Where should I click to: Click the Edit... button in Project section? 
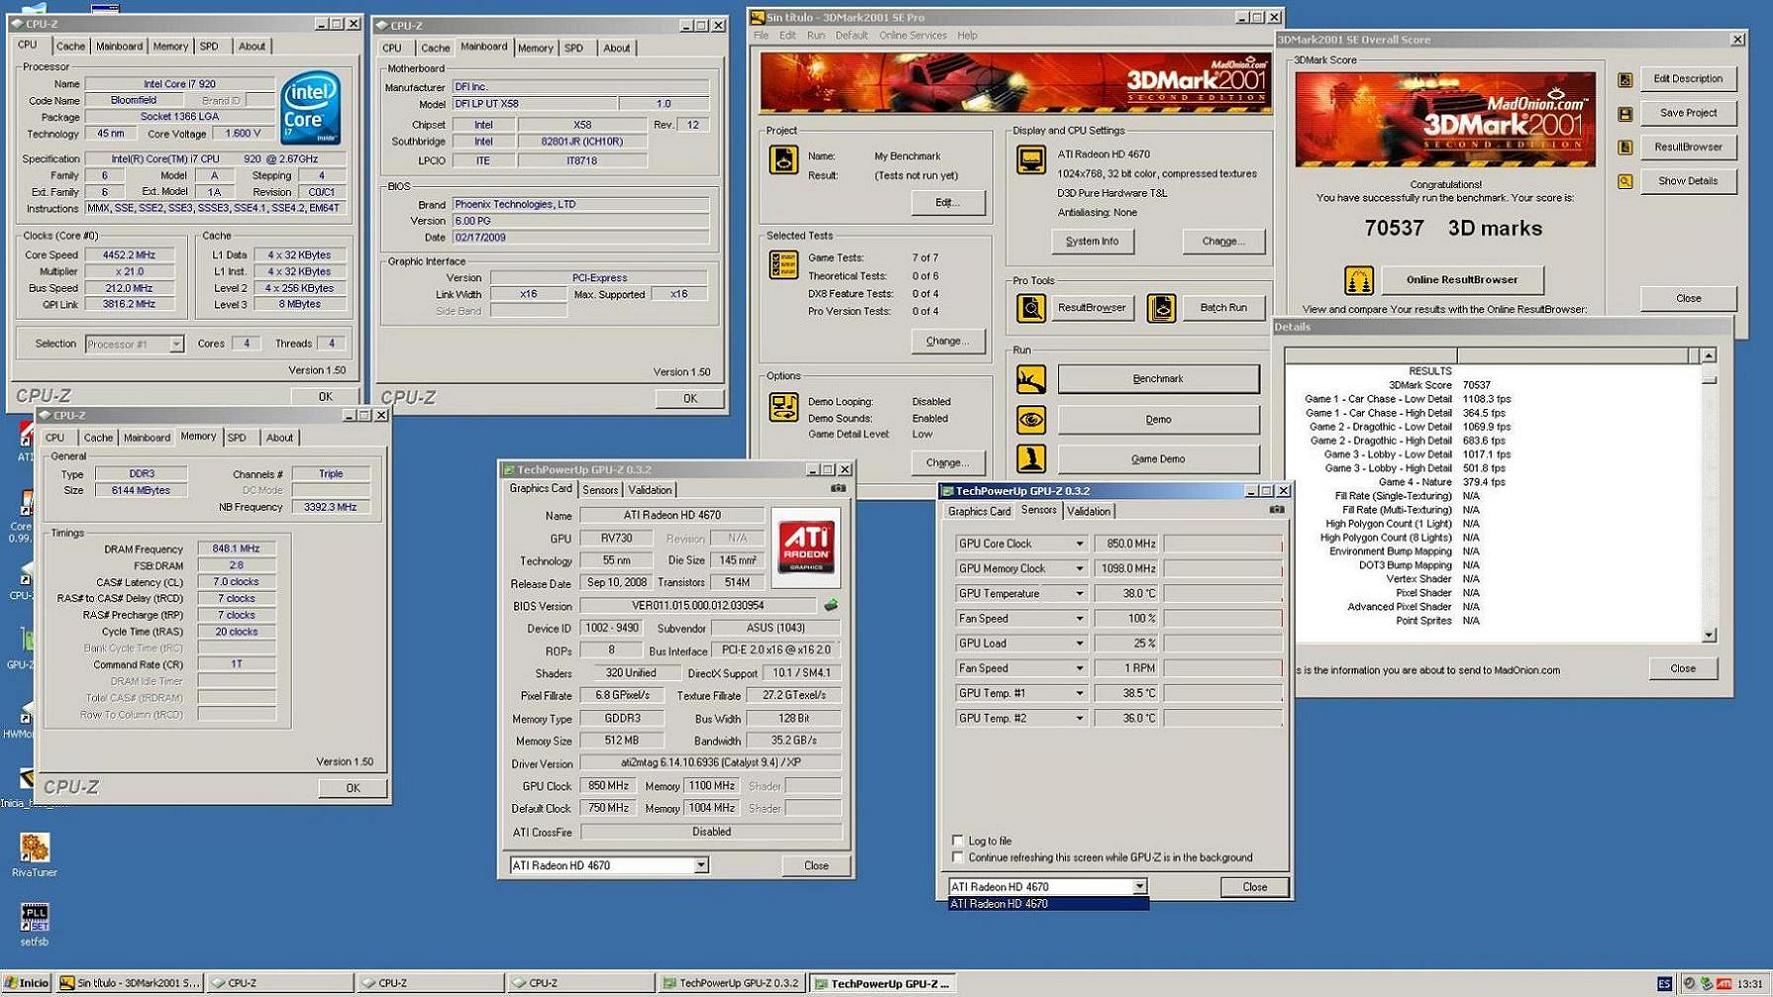(x=947, y=203)
